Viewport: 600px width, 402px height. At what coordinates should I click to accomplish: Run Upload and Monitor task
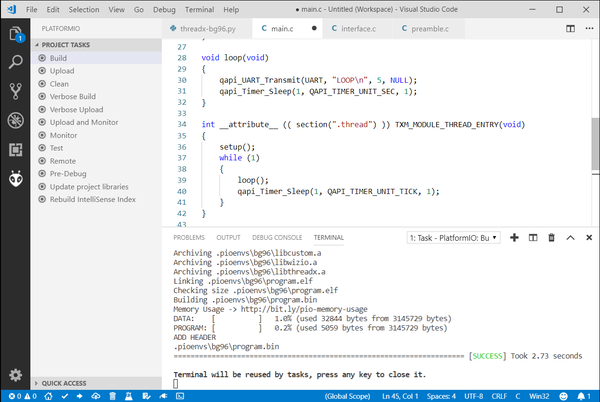(96, 122)
